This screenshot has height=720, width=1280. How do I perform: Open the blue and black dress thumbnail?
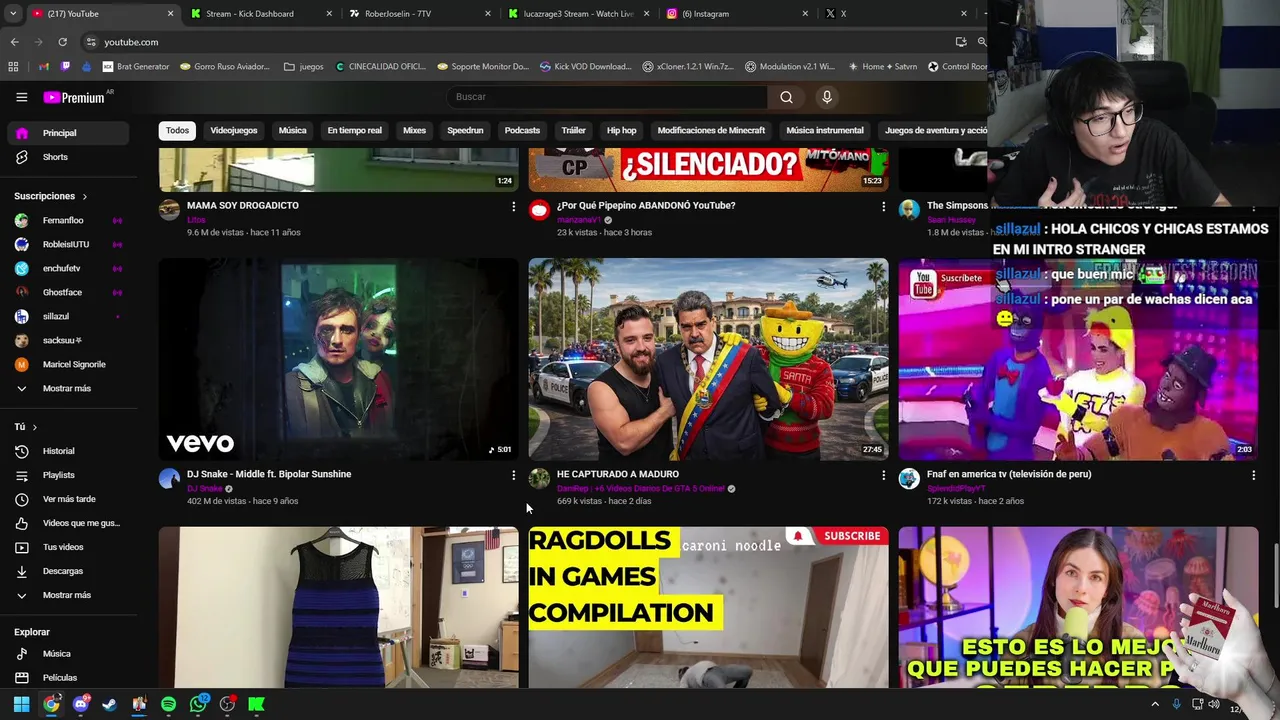[338, 607]
